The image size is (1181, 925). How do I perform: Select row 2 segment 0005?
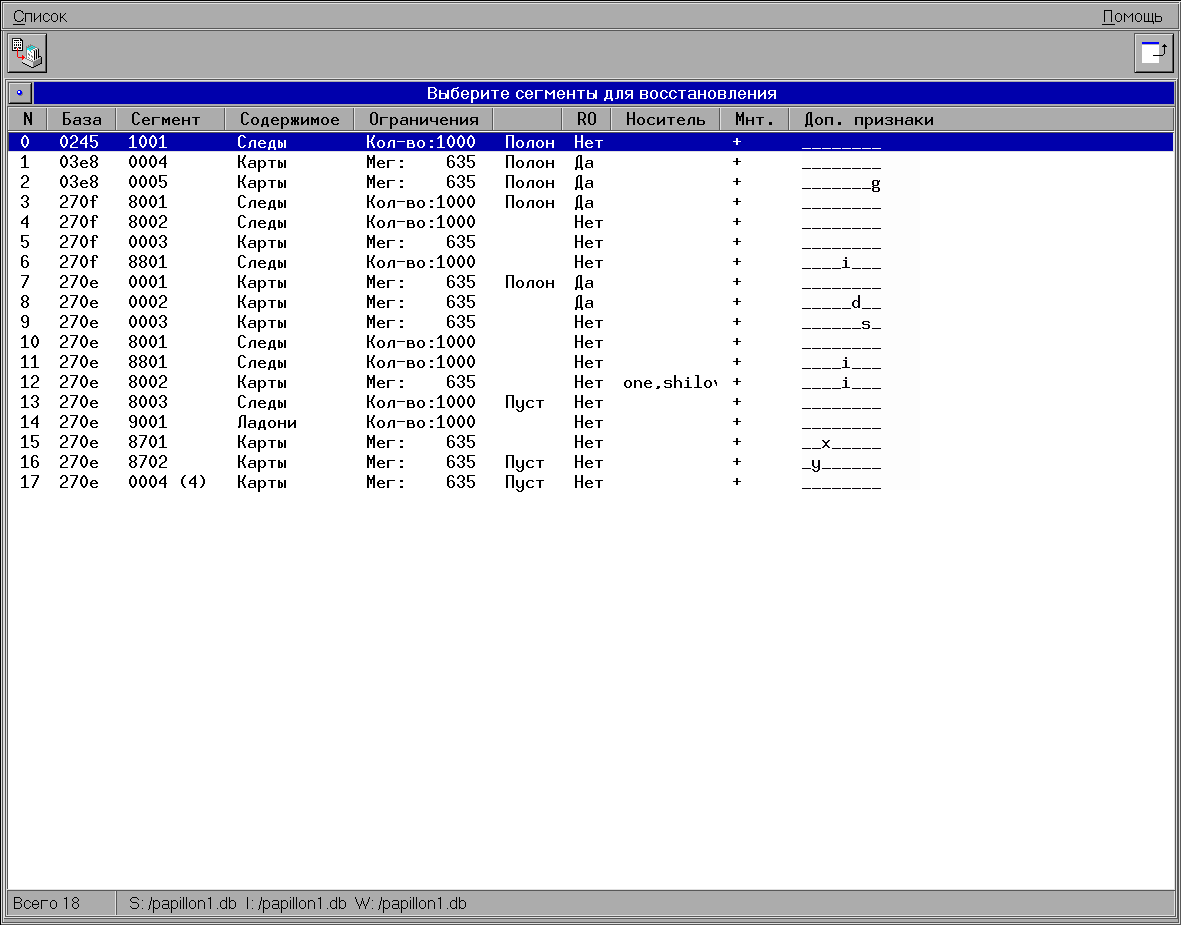coord(590,182)
